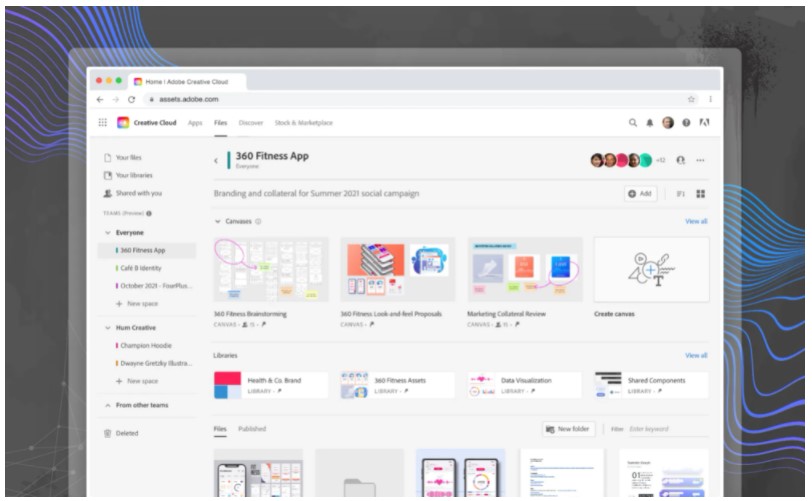Click the Add button

tap(640, 194)
